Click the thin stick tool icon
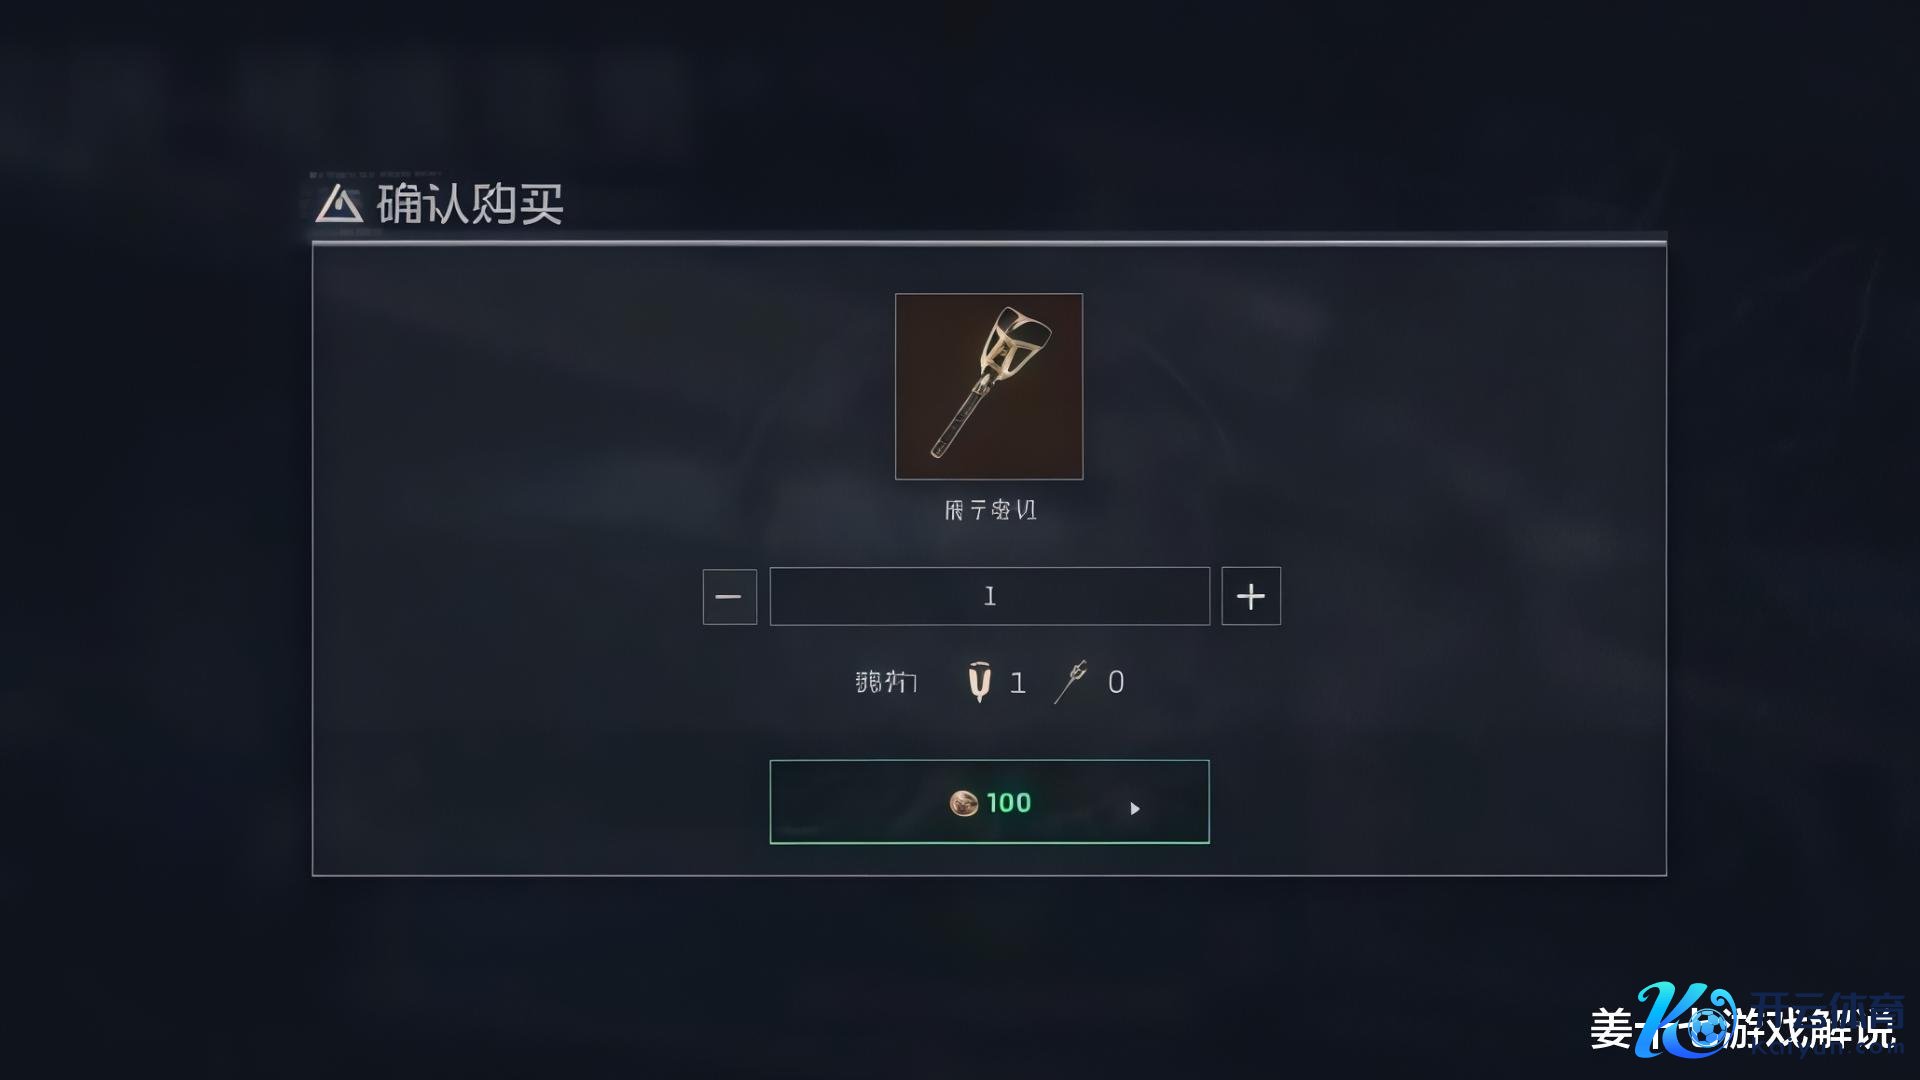 pos(1071,682)
